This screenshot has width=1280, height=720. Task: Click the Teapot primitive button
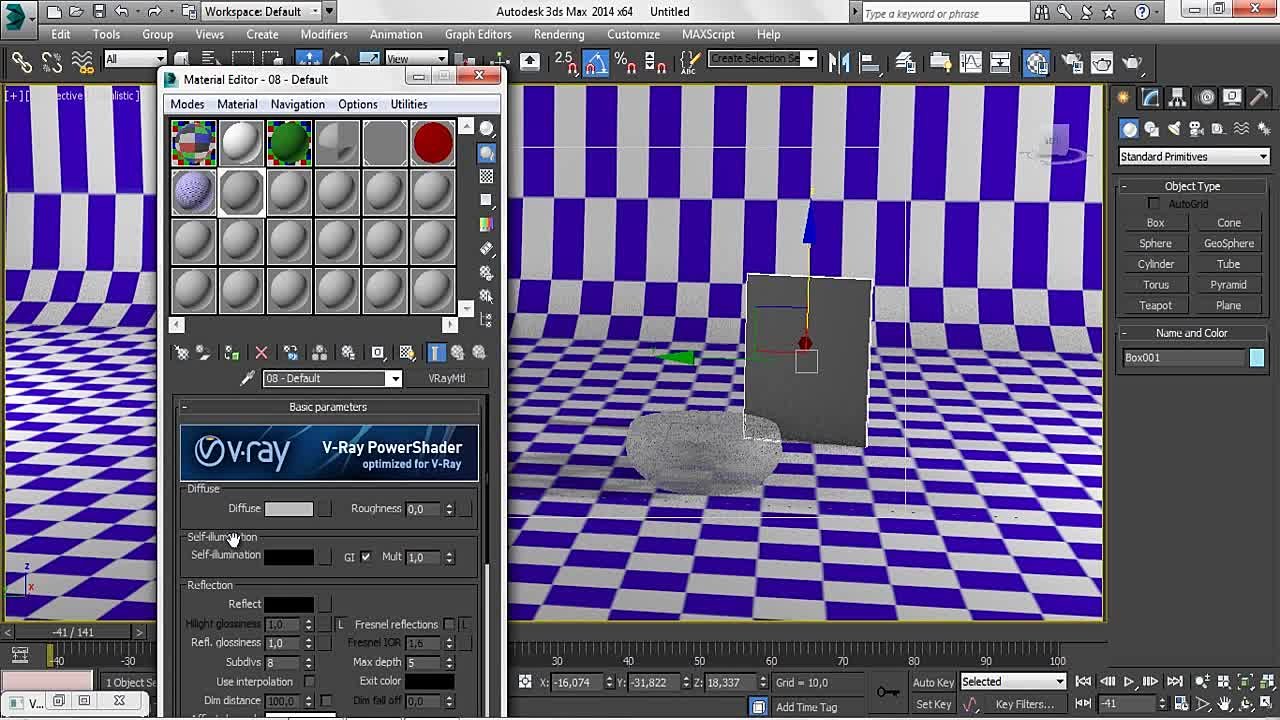[1155, 306]
